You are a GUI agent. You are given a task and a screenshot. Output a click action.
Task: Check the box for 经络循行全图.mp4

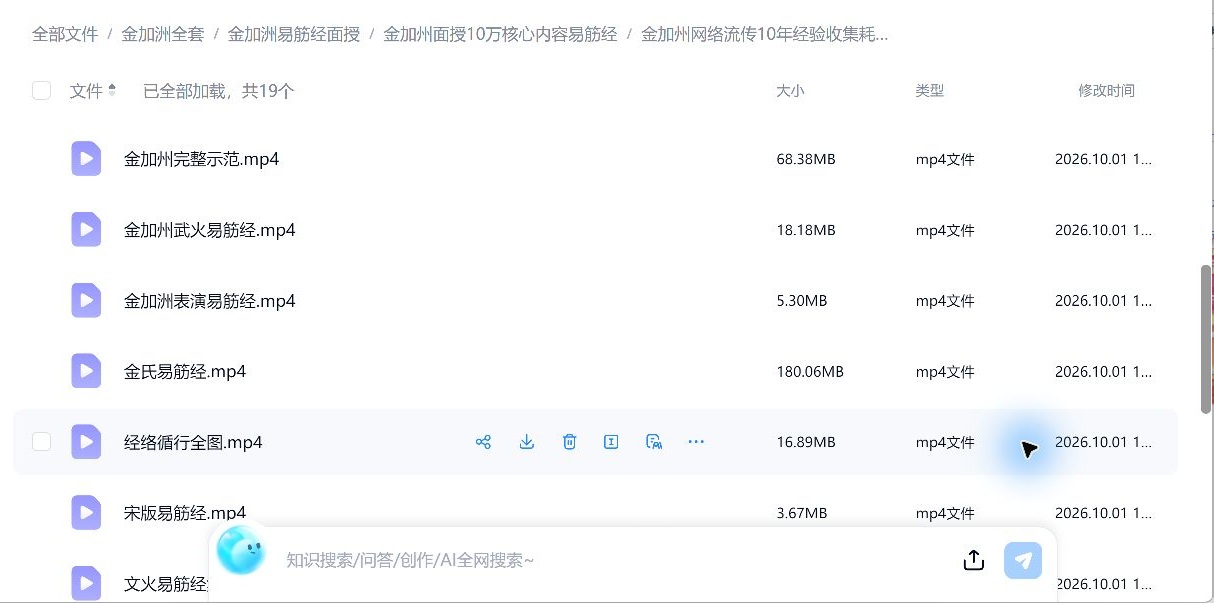coord(41,442)
